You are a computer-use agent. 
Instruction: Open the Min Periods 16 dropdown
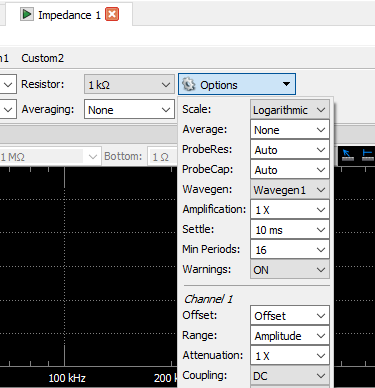coord(290,250)
